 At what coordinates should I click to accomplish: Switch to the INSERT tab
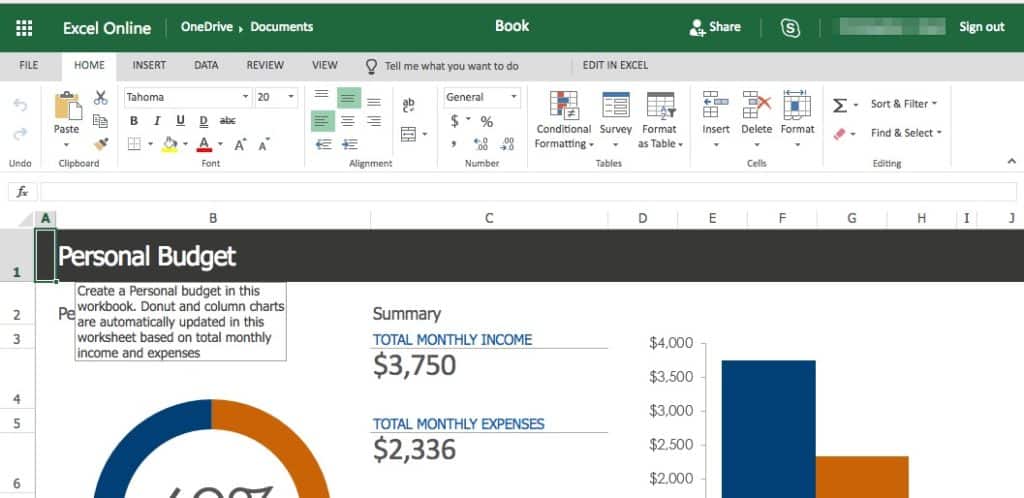click(149, 66)
